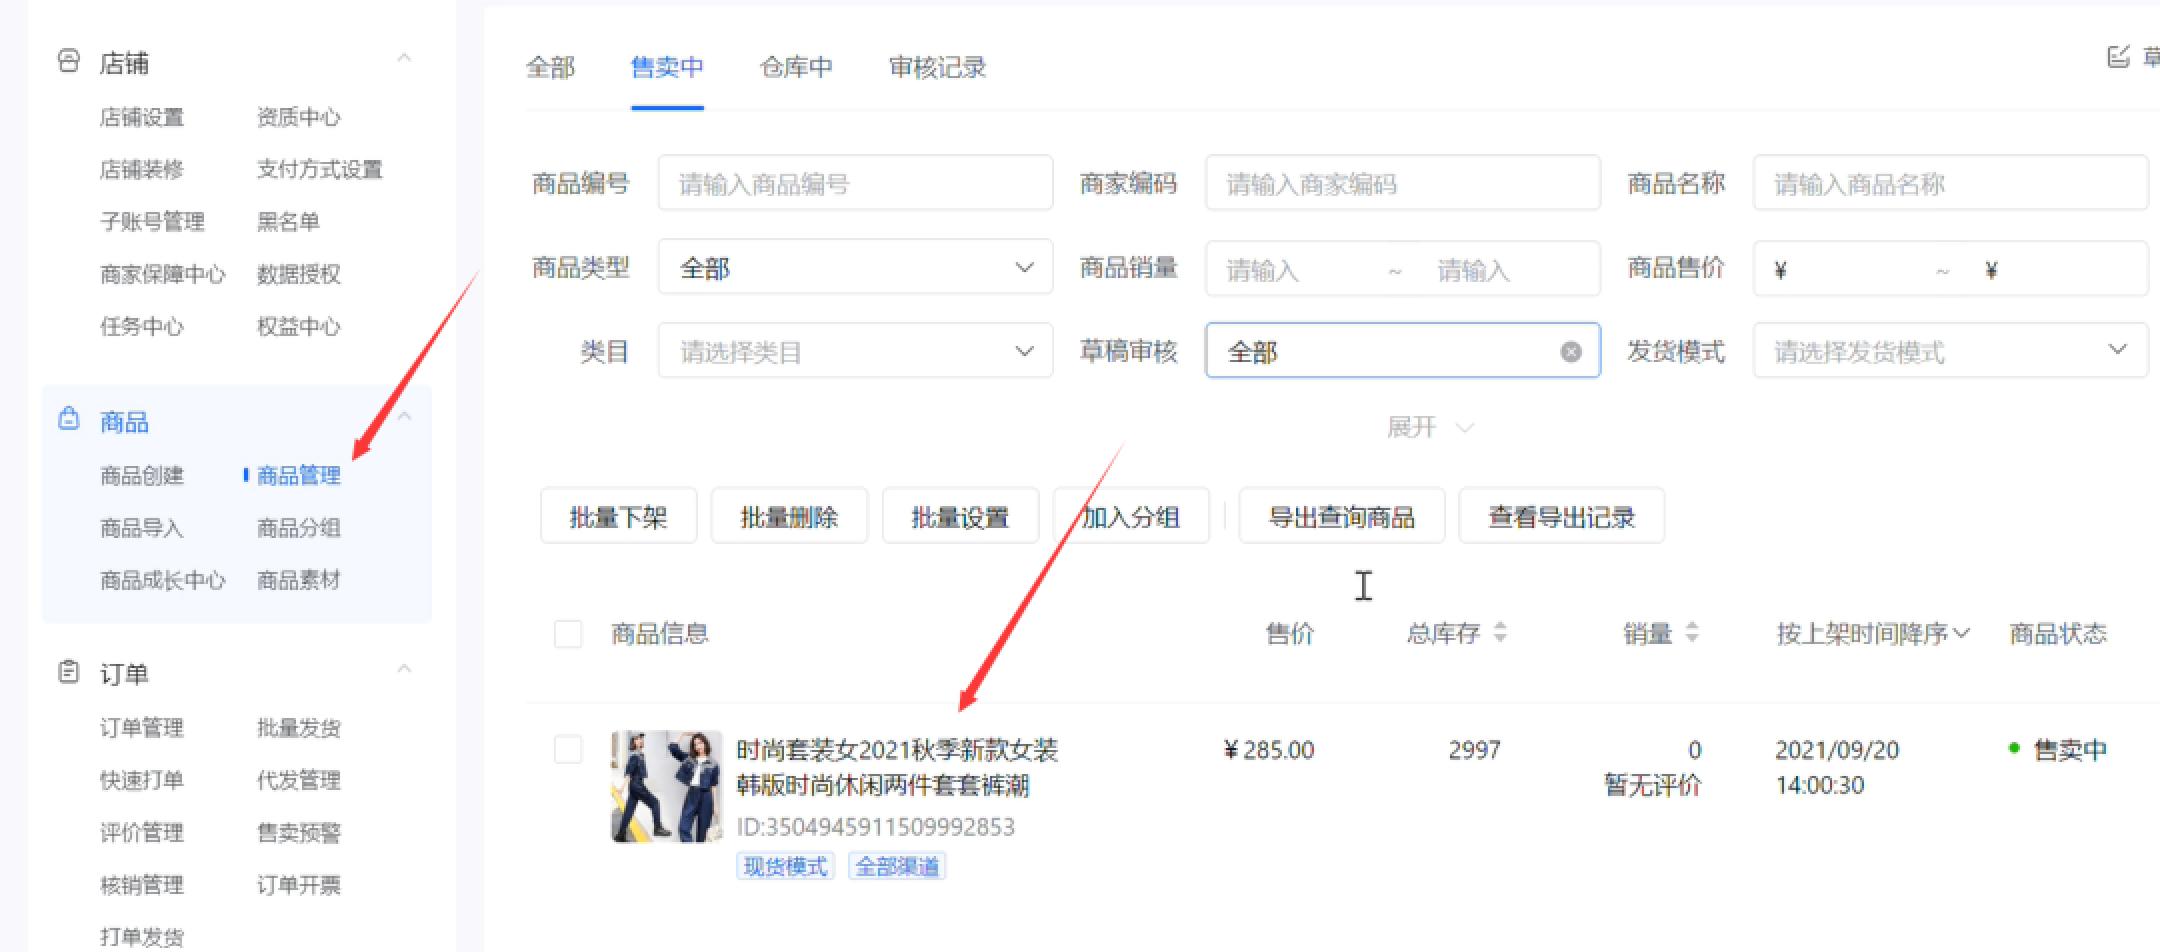Viewport: 2160px width, 952px height.
Task: Collapse the 店铺 sidebar section
Action: click(x=404, y=59)
